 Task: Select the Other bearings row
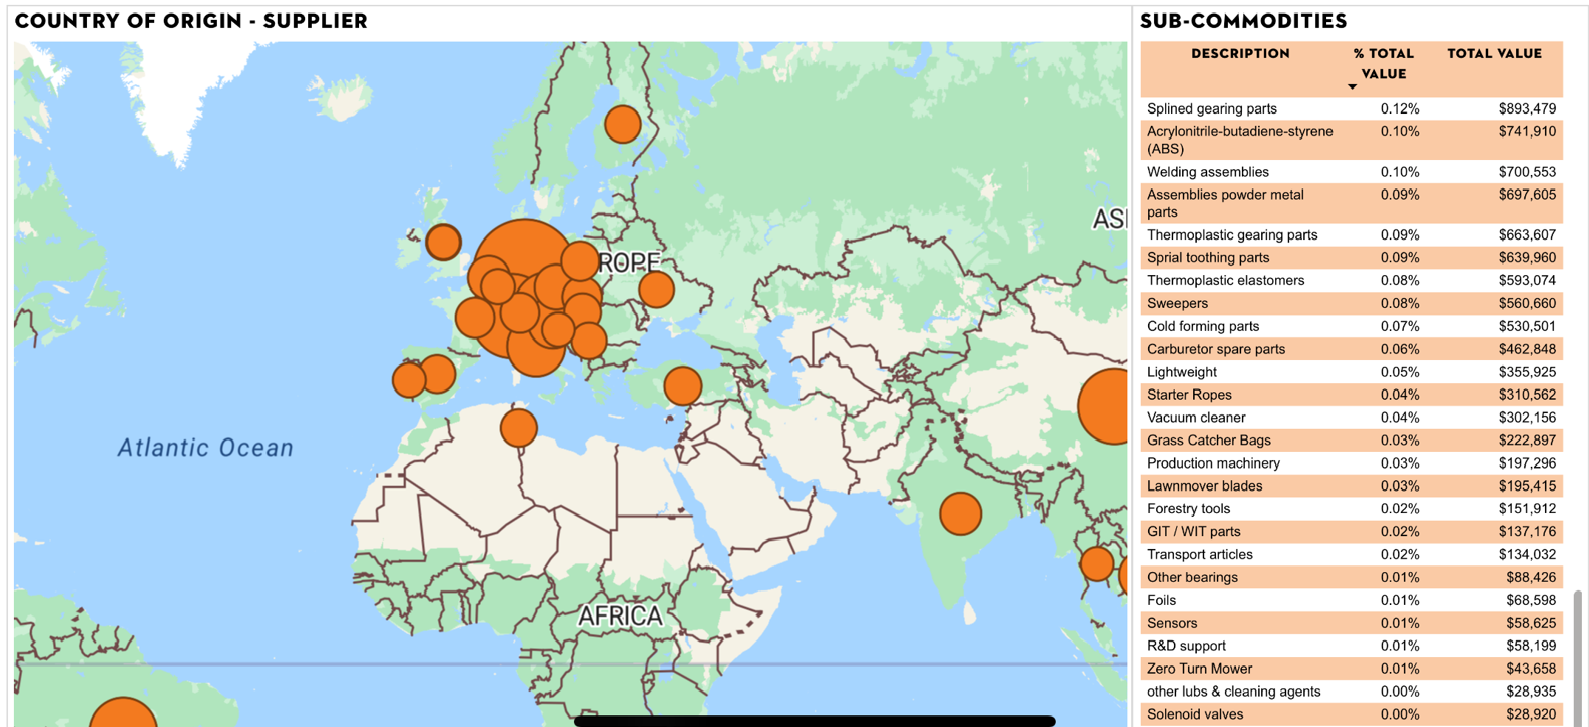1351,577
